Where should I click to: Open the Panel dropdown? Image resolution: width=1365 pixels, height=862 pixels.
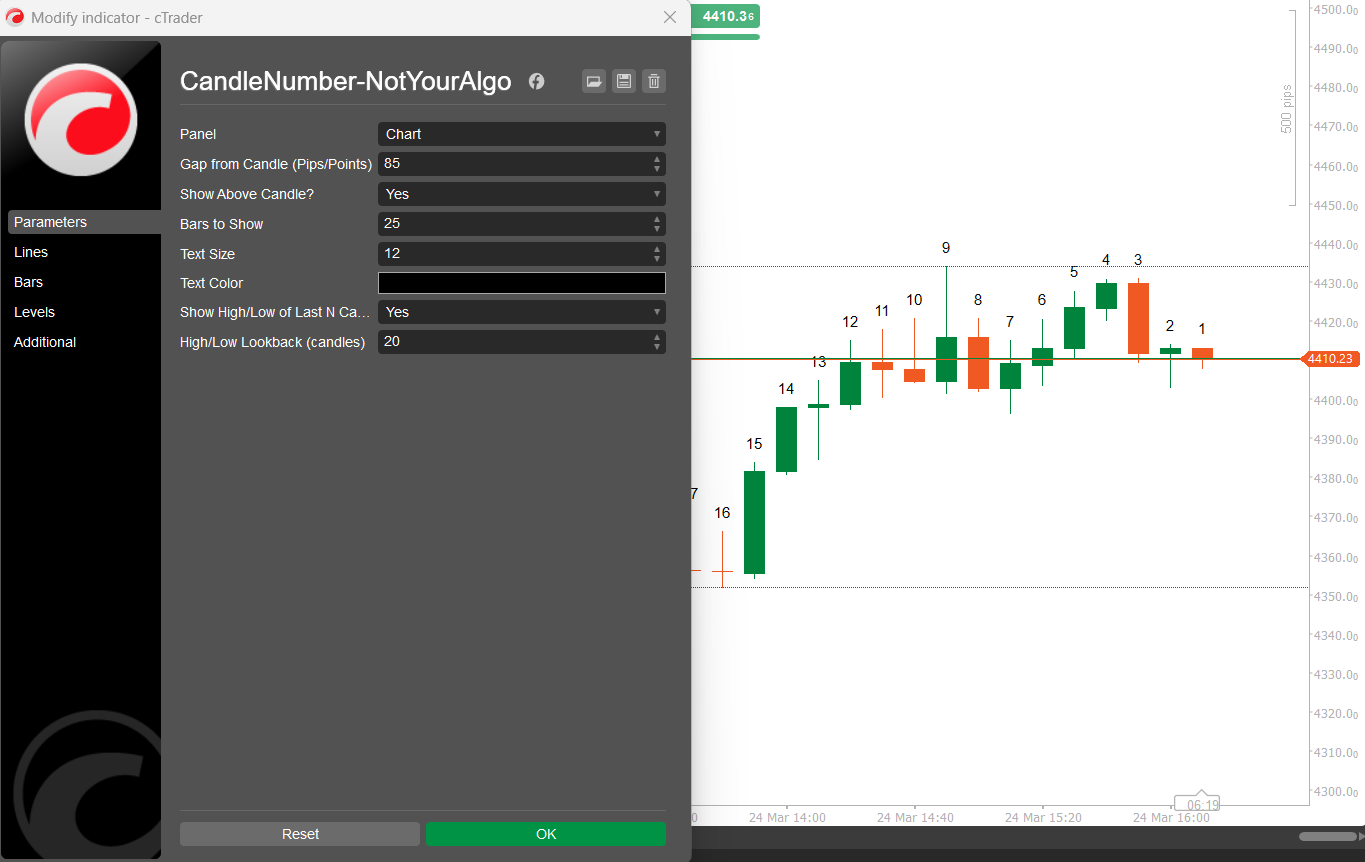[x=521, y=134]
